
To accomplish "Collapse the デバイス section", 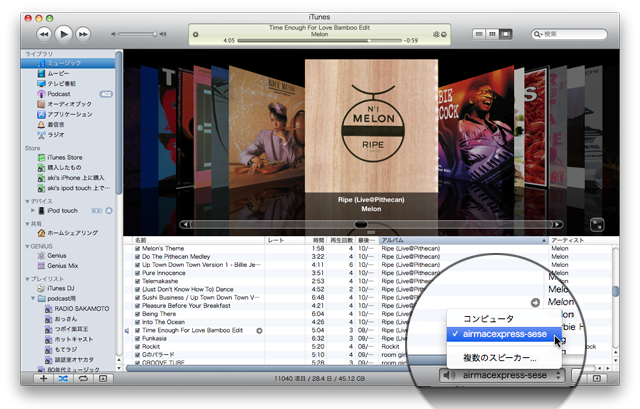I will [27, 202].
